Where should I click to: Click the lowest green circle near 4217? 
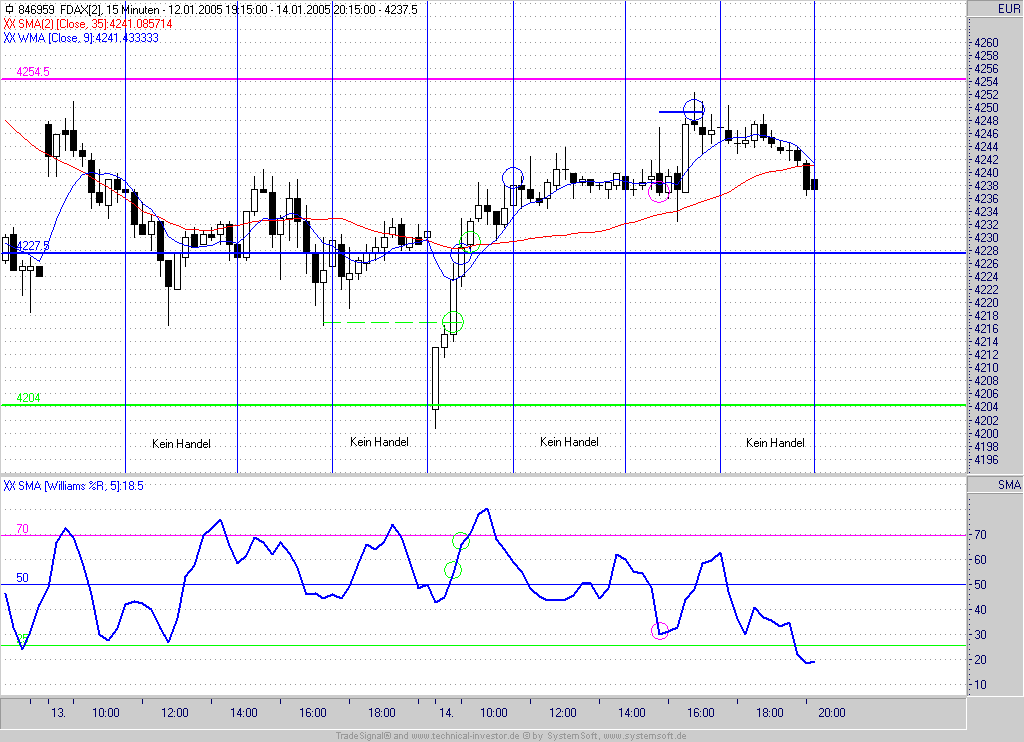pyautogui.click(x=453, y=322)
